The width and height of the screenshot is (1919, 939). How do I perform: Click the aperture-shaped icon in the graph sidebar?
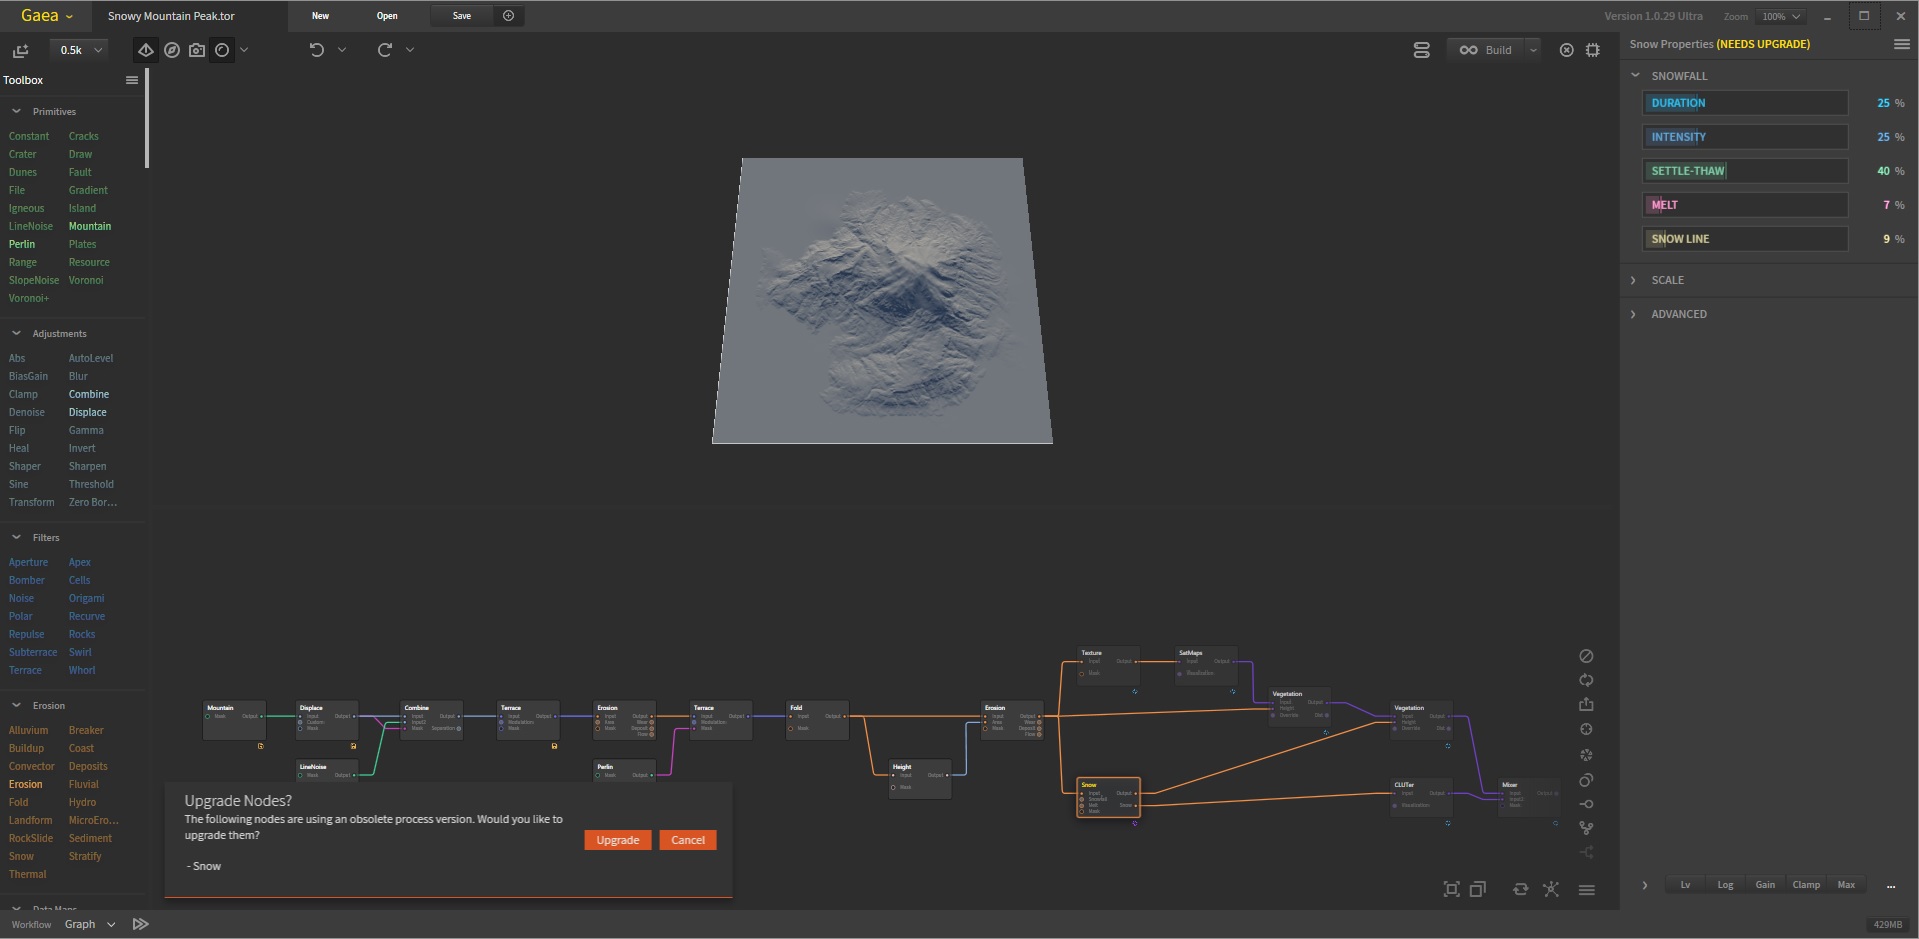[x=1586, y=755]
